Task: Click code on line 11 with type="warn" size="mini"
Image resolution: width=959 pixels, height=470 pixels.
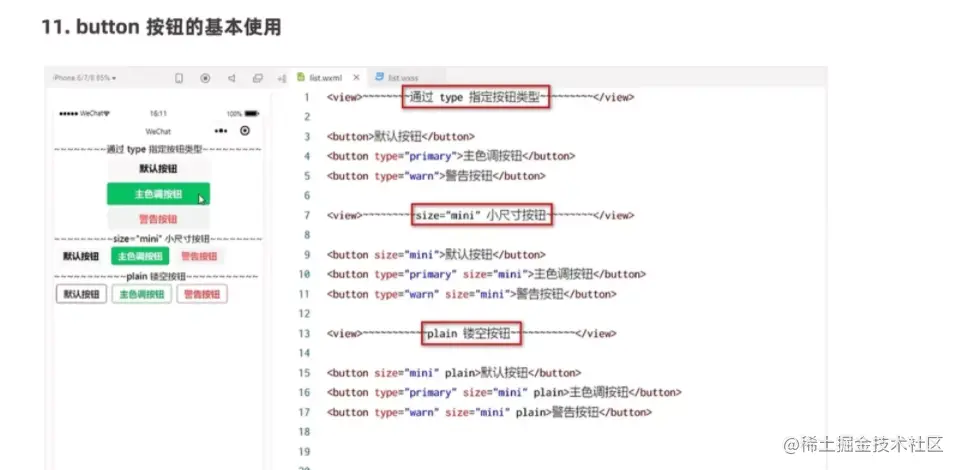Action: pyautogui.click(x=472, y=294)
